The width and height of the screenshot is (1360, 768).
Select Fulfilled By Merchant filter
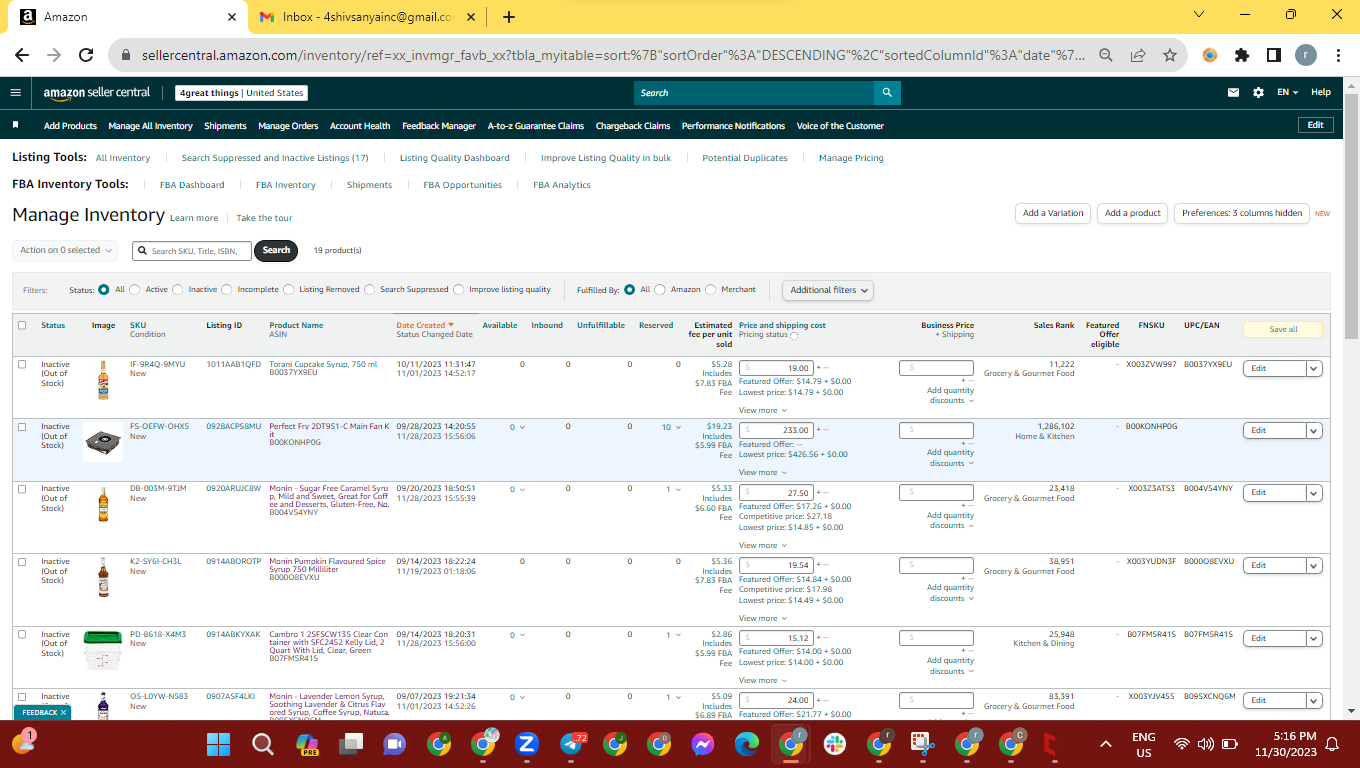[711, 290]
